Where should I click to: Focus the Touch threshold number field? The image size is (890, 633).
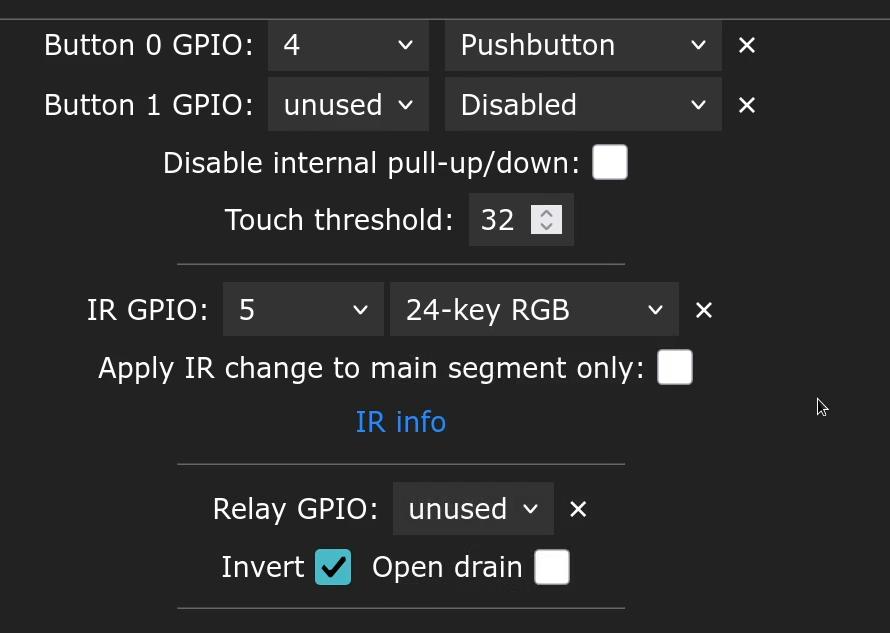tap(521, 220)
